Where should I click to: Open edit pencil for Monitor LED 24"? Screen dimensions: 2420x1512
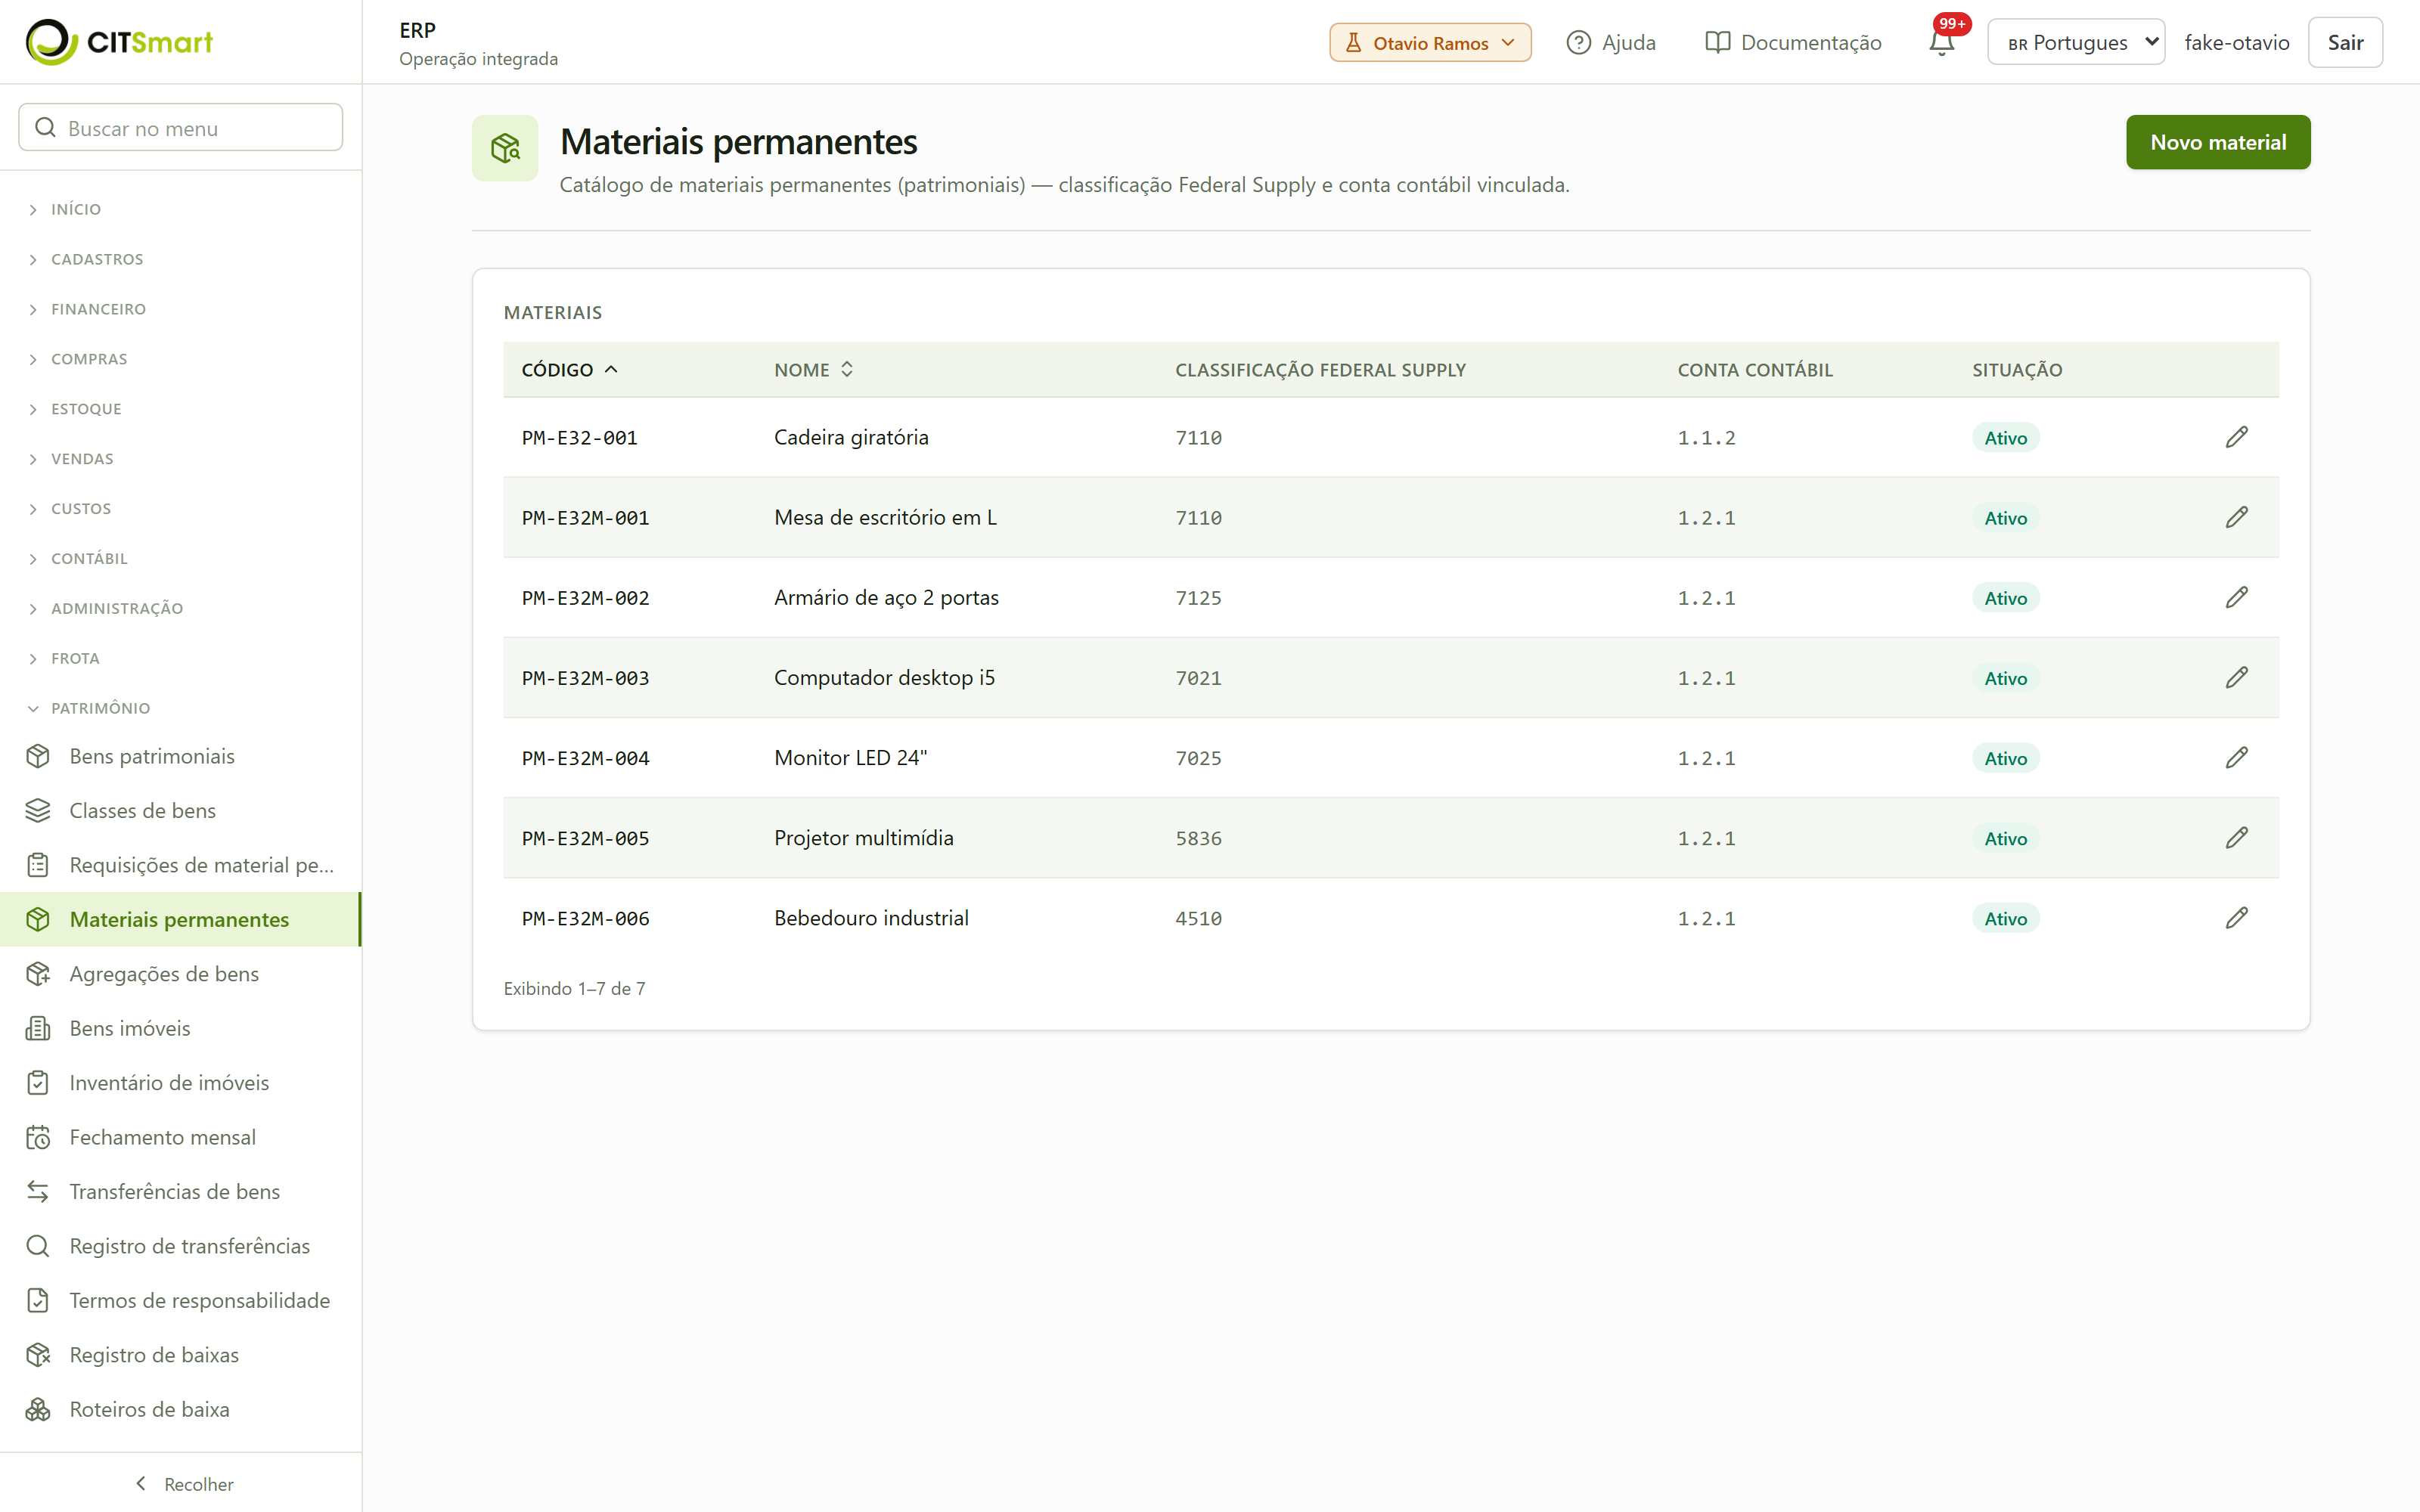[2236, 757]
